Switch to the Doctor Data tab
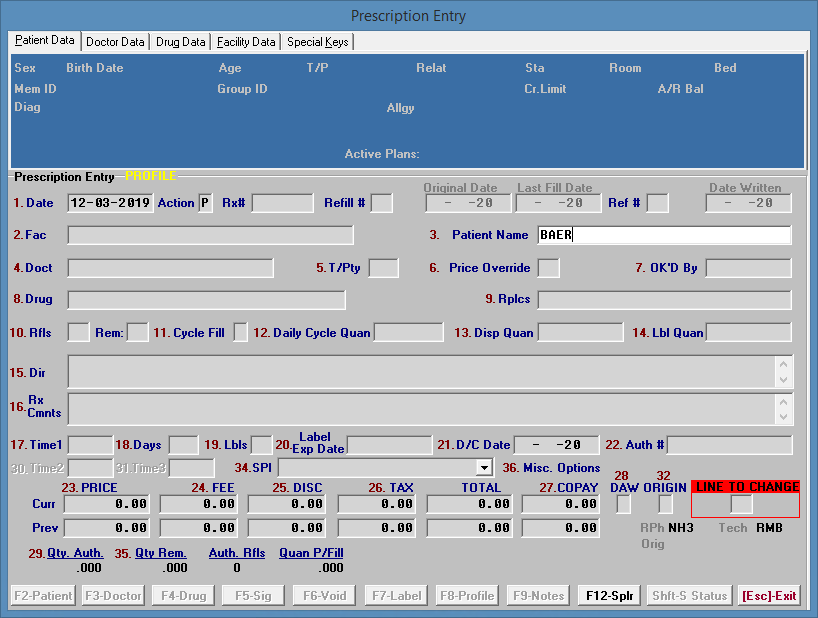This screenshot has width=818, height=618. coord(115,42)
